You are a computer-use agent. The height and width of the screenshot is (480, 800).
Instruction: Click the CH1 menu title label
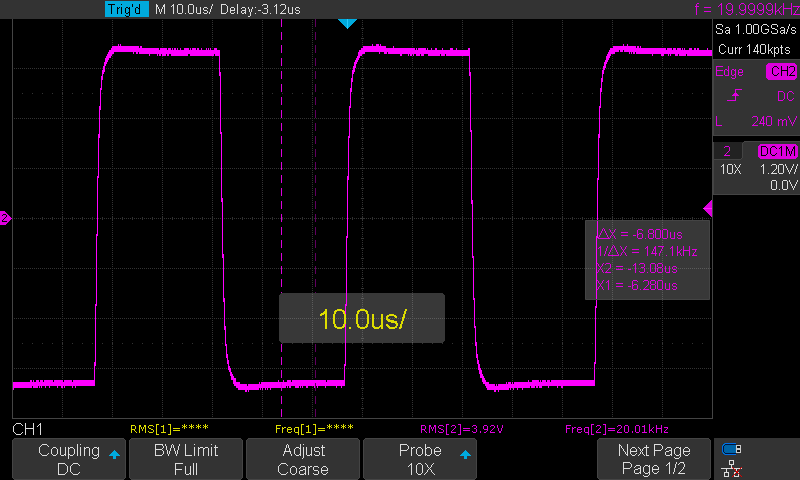coord(28,429)
